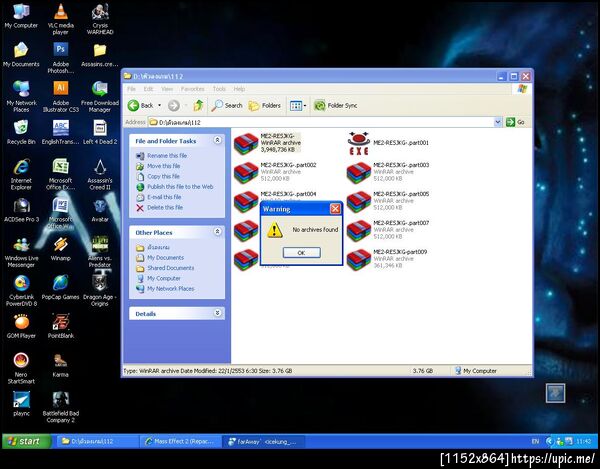Open CyberLink PowerDVD 8 shortcut
The height and width of the screenshot is (469, 600).
[21, 291]
